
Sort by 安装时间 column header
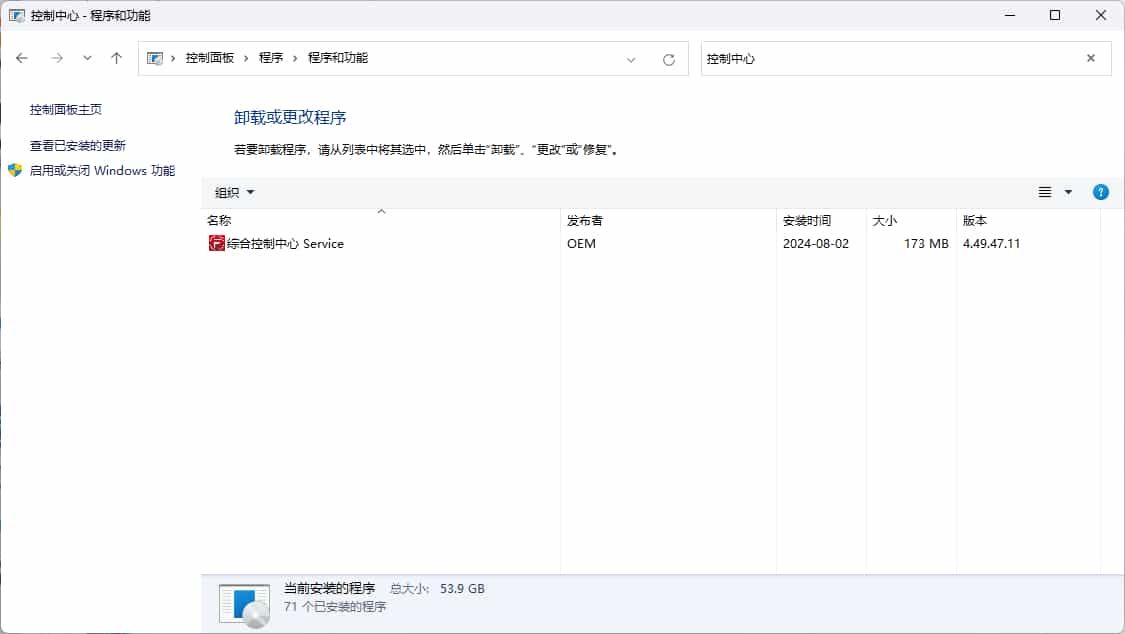821,220
